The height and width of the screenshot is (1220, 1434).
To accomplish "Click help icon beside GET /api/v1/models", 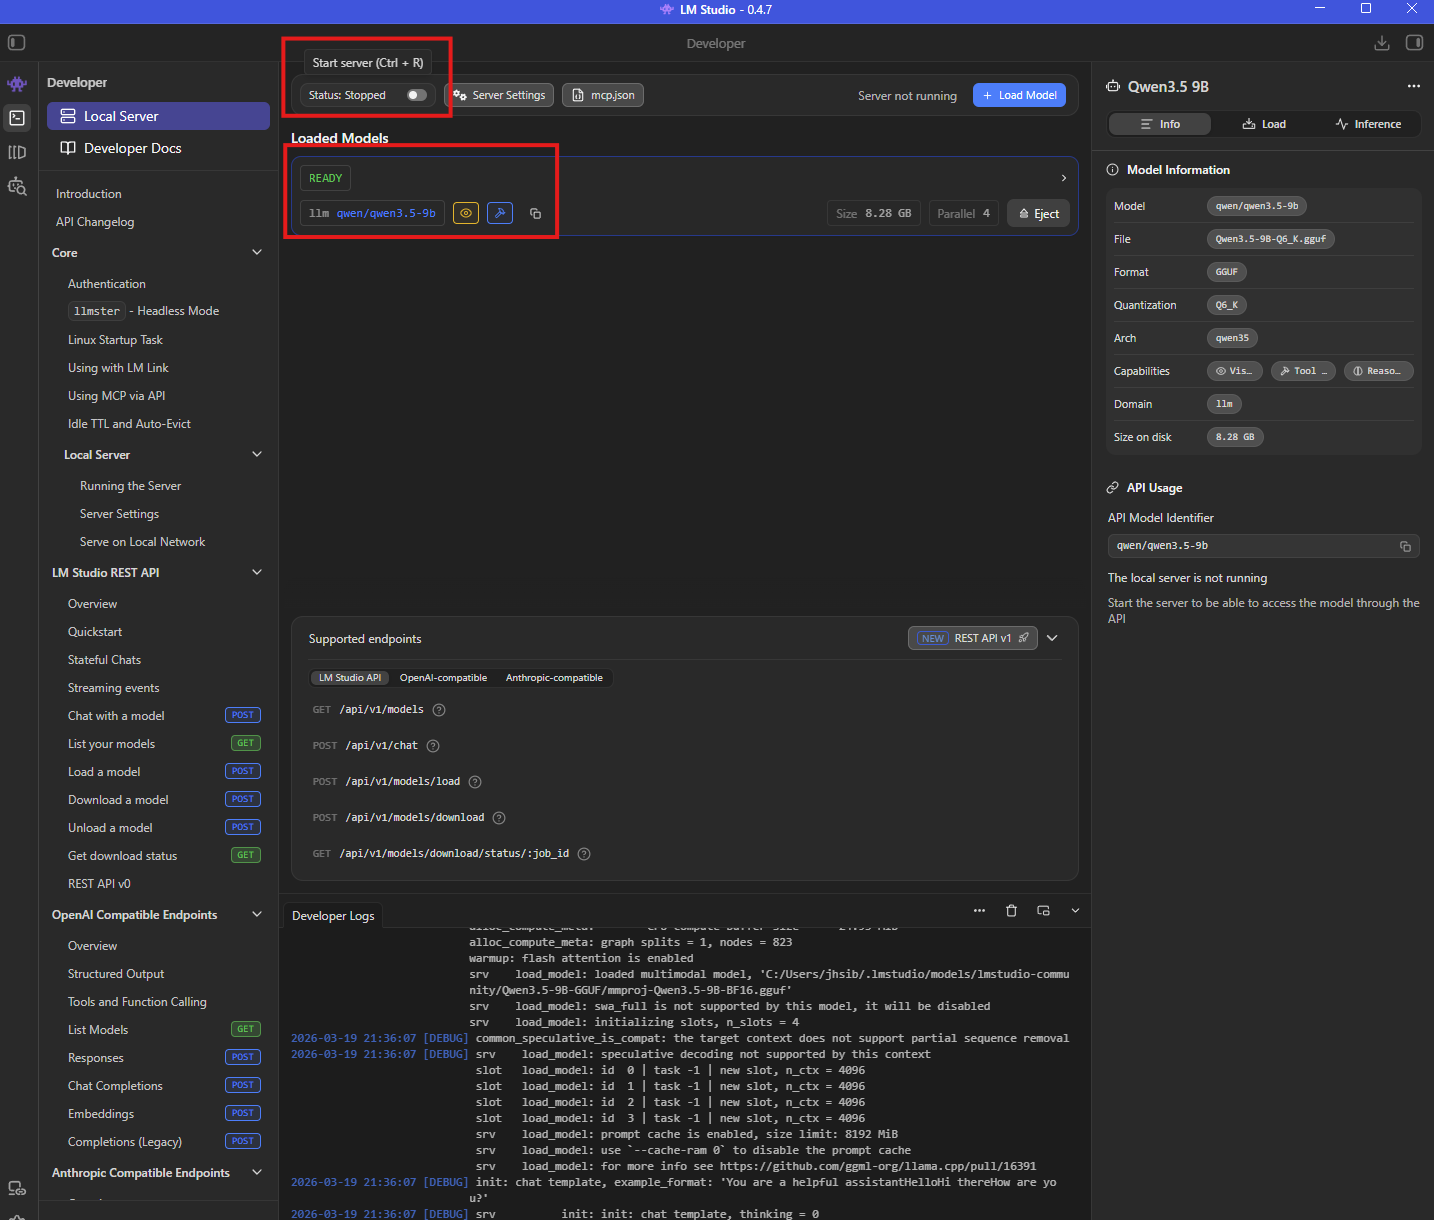I will (x=439, y=710).
